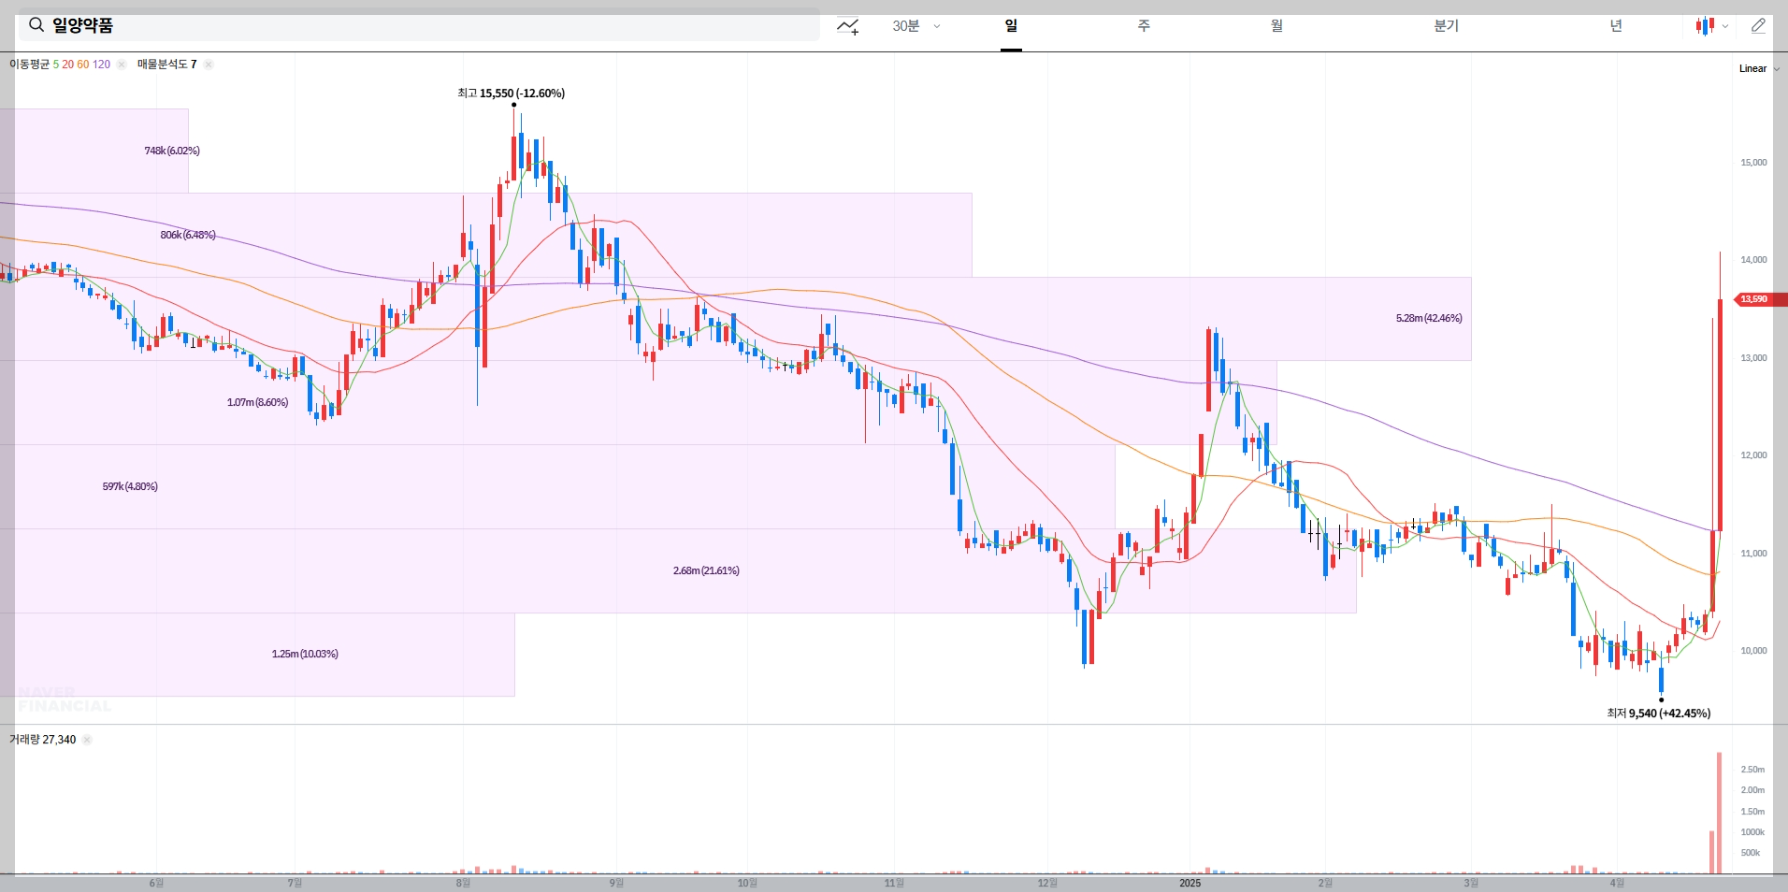
Task: Activate the pencil drawing tool
Action: point(1758,26)
